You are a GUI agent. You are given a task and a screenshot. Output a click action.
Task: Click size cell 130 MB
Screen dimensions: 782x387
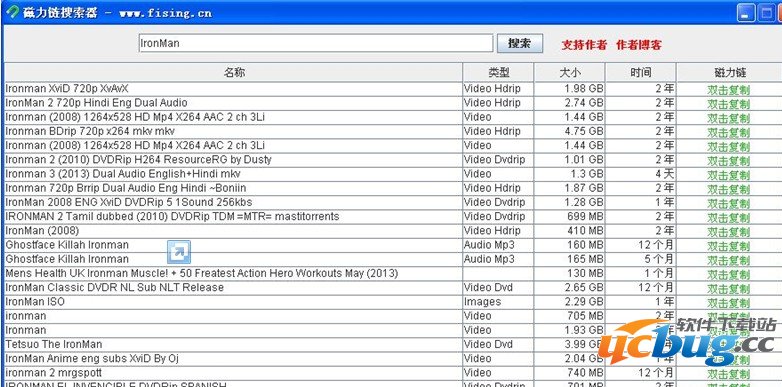pos(570,273)
